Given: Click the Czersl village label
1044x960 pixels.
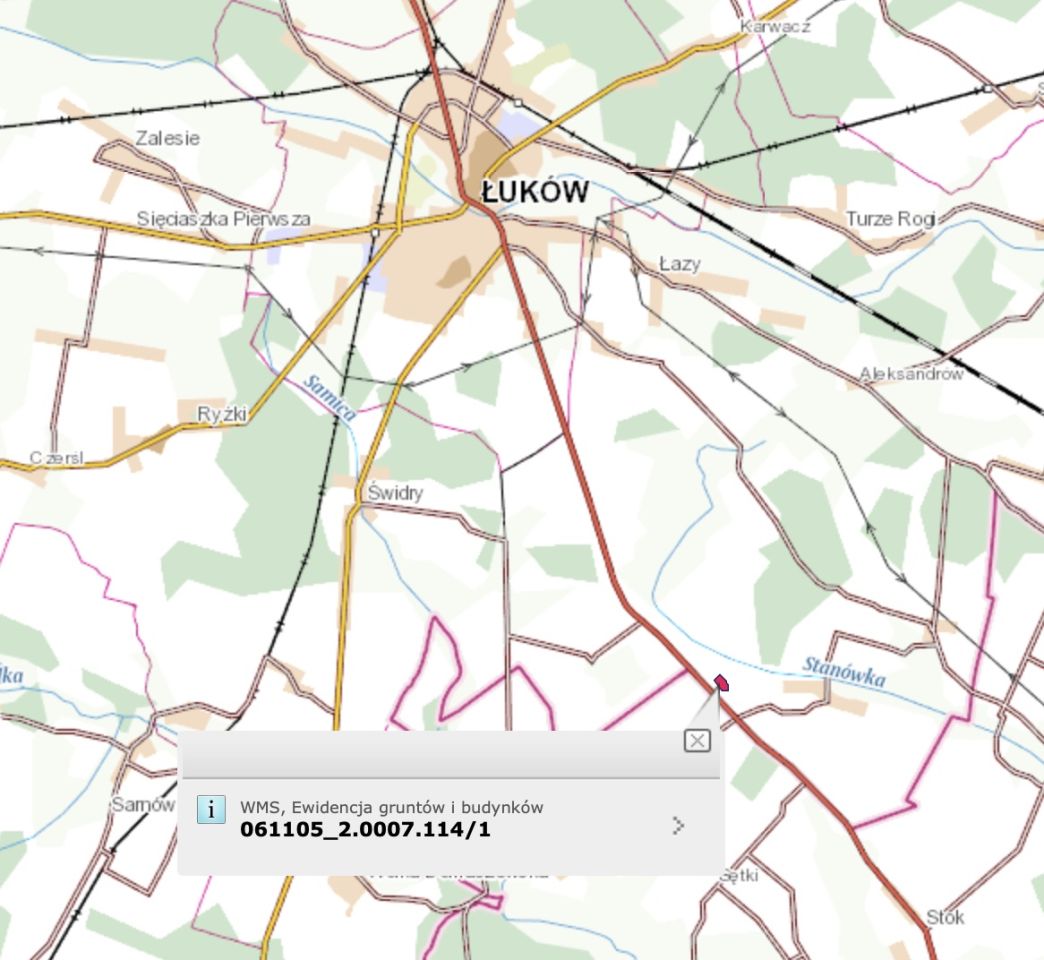Looking at the screenshot, I should coord(57,457).
